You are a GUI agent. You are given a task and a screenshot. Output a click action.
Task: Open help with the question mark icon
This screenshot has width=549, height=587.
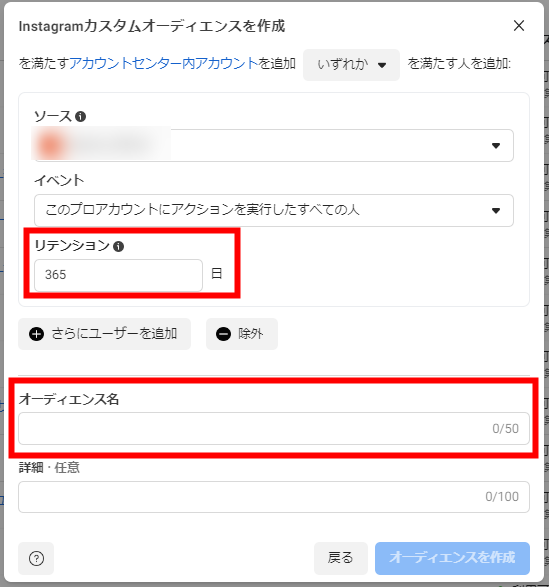(36, 559)
